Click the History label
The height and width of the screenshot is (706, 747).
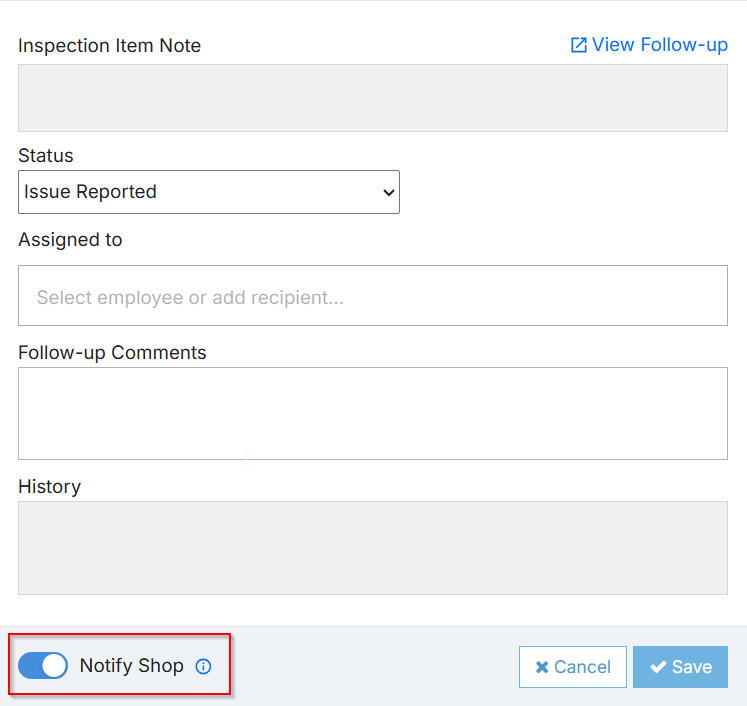click(49, 487)
